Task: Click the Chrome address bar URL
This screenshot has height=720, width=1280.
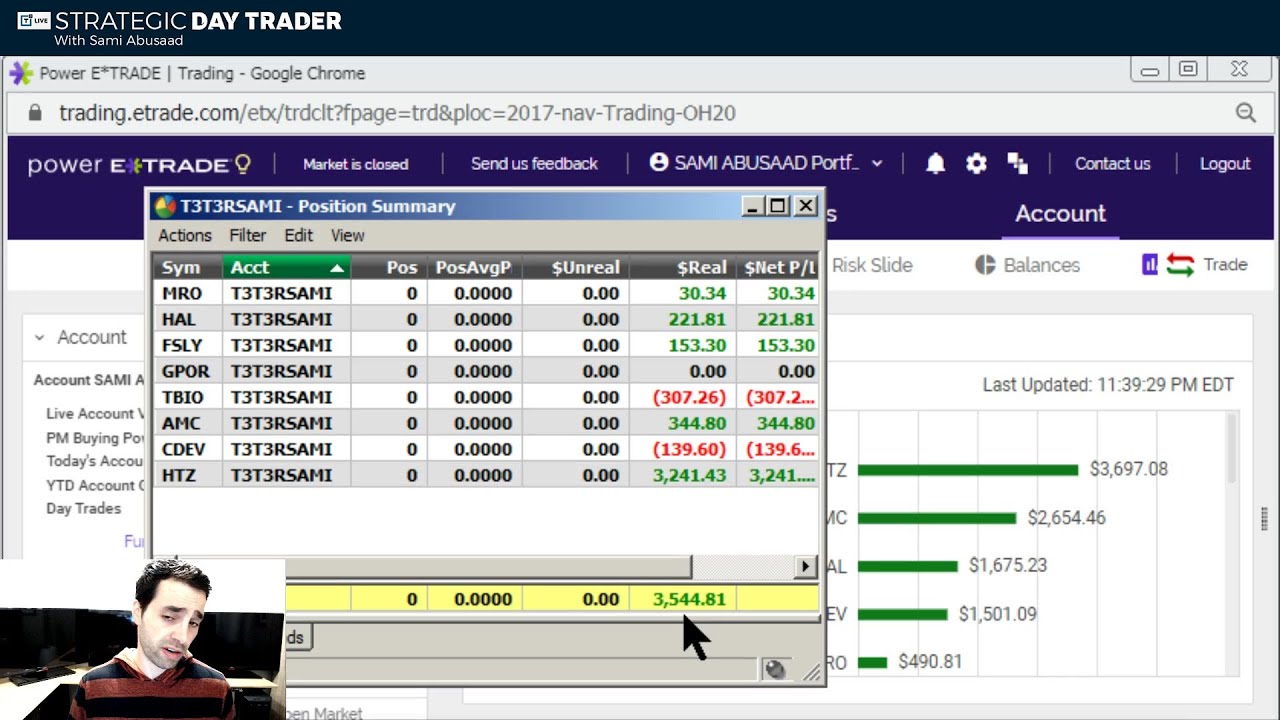Action: [x=397, y=113]
